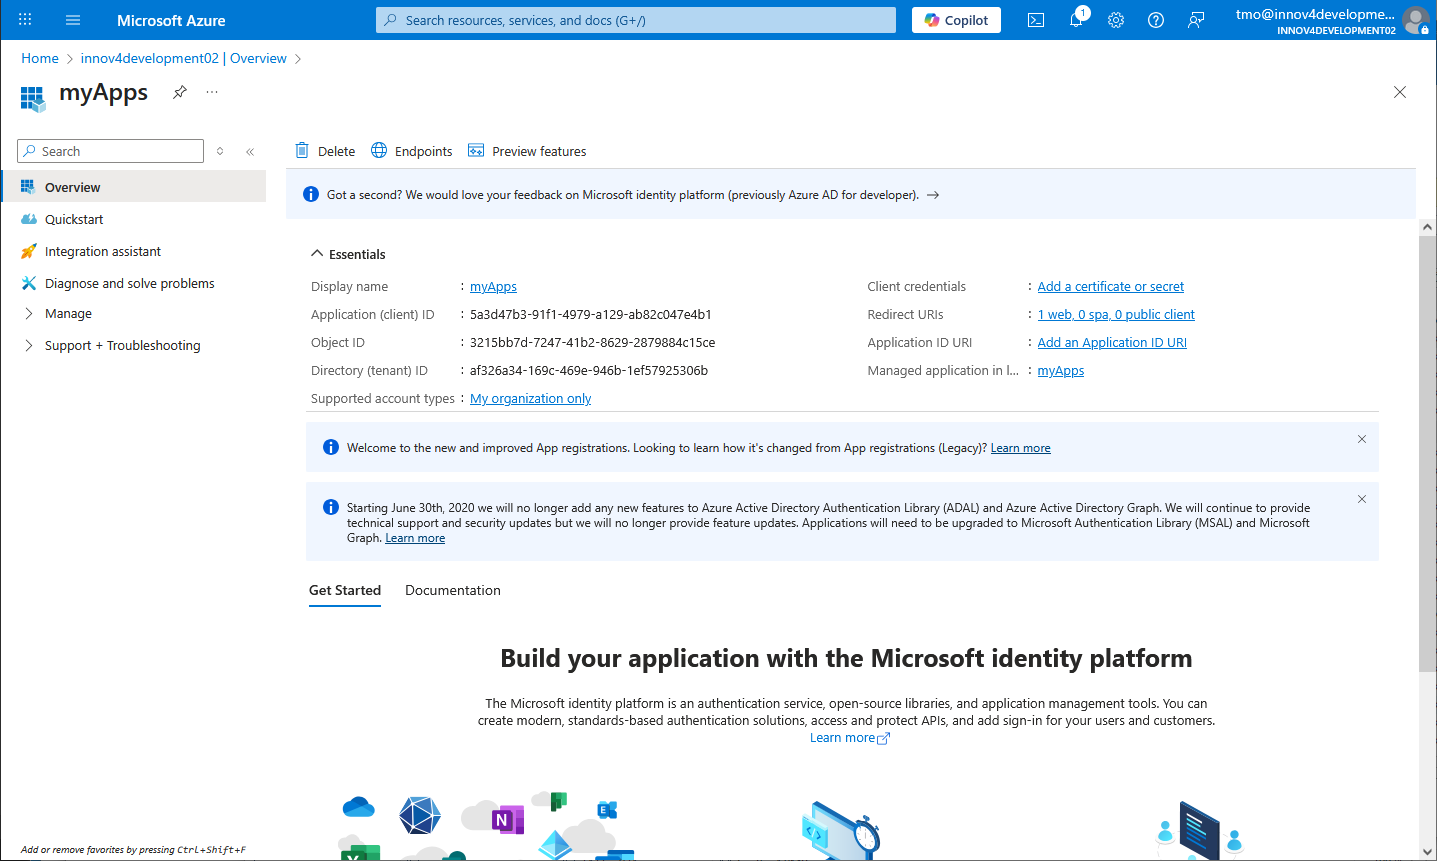Switch to the Documentation tab
The width and height of the screenshot is (1437, 861).
pyautogui.click(x=452, y=590)
